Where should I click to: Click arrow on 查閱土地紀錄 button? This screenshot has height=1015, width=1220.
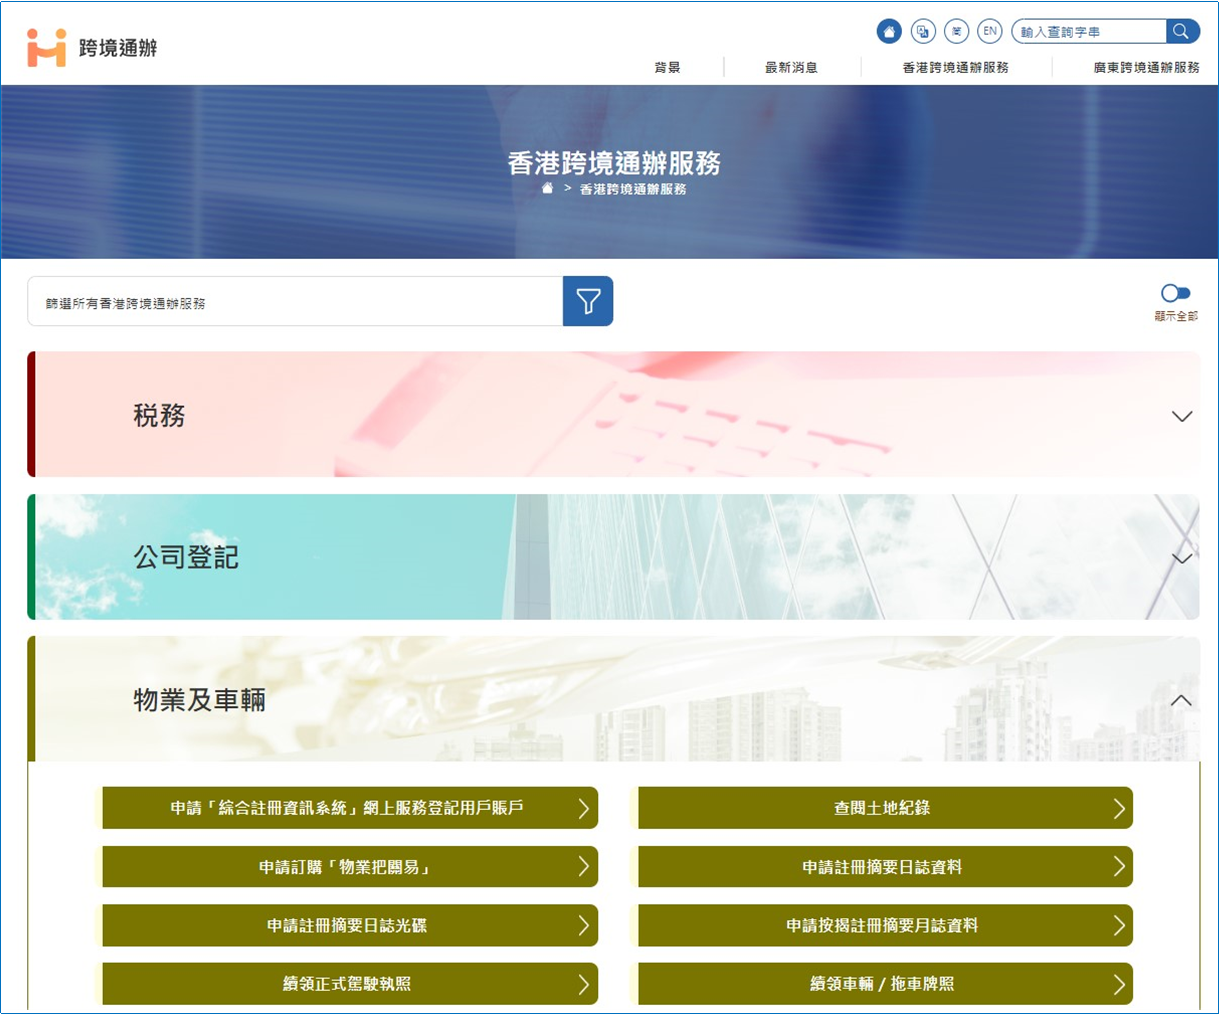tap(1119, 808)
